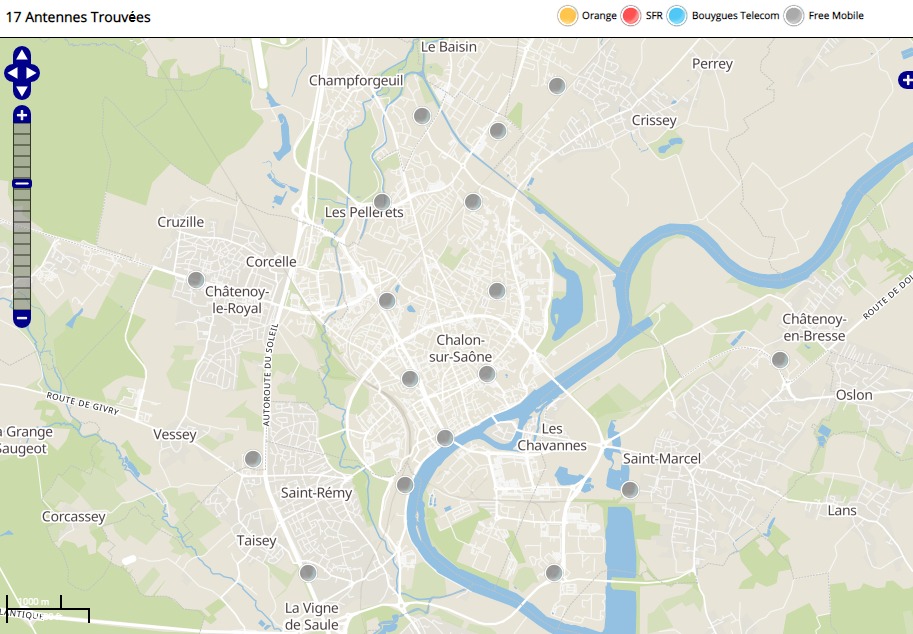This screenshot has height=634, width=913.
Task: Click the zoom in plus button
Action: [x=22, y=116]
